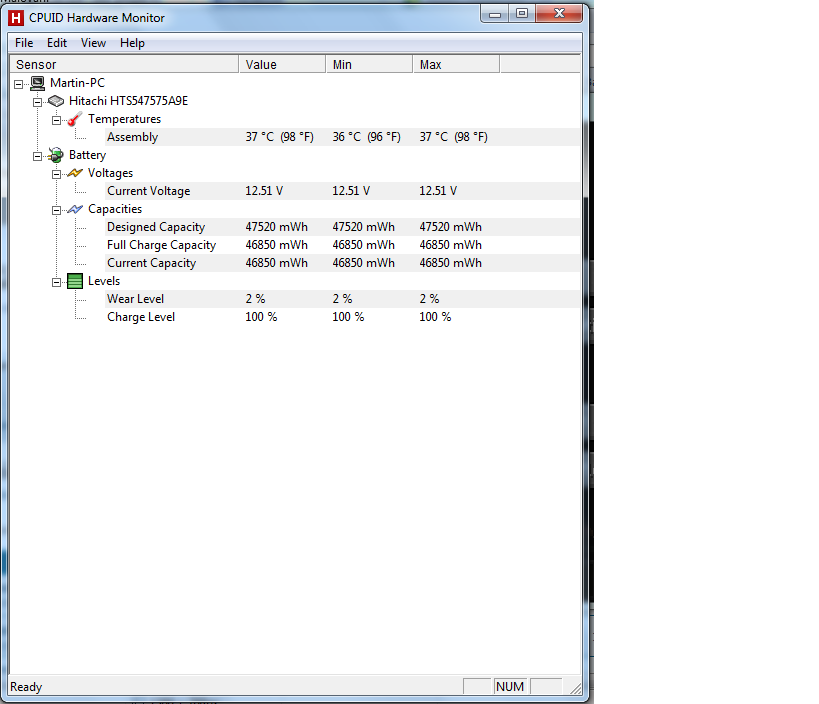Screen dimensions: 819x704
Task: Click the computer icon beside Martin-PC
Action: point(38,83)
